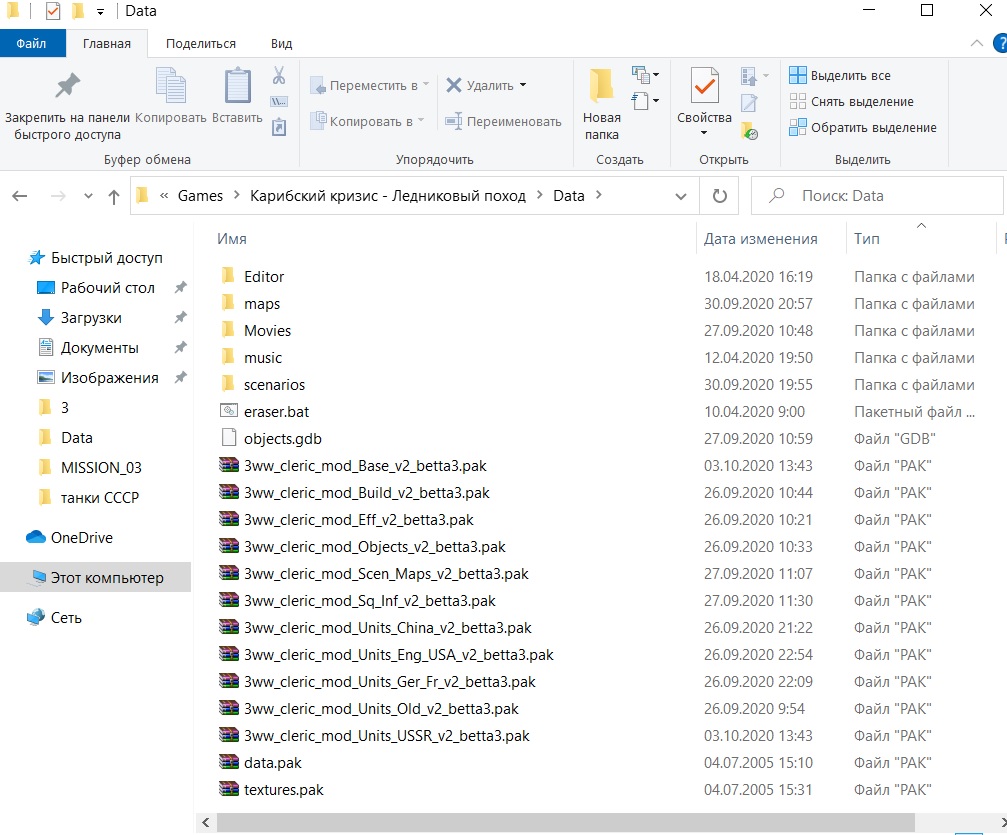The width and height of the screenshot is (1007, 835).
Task: Expand the Свойства dropdown arrow
Action: [x=704, y=133]
